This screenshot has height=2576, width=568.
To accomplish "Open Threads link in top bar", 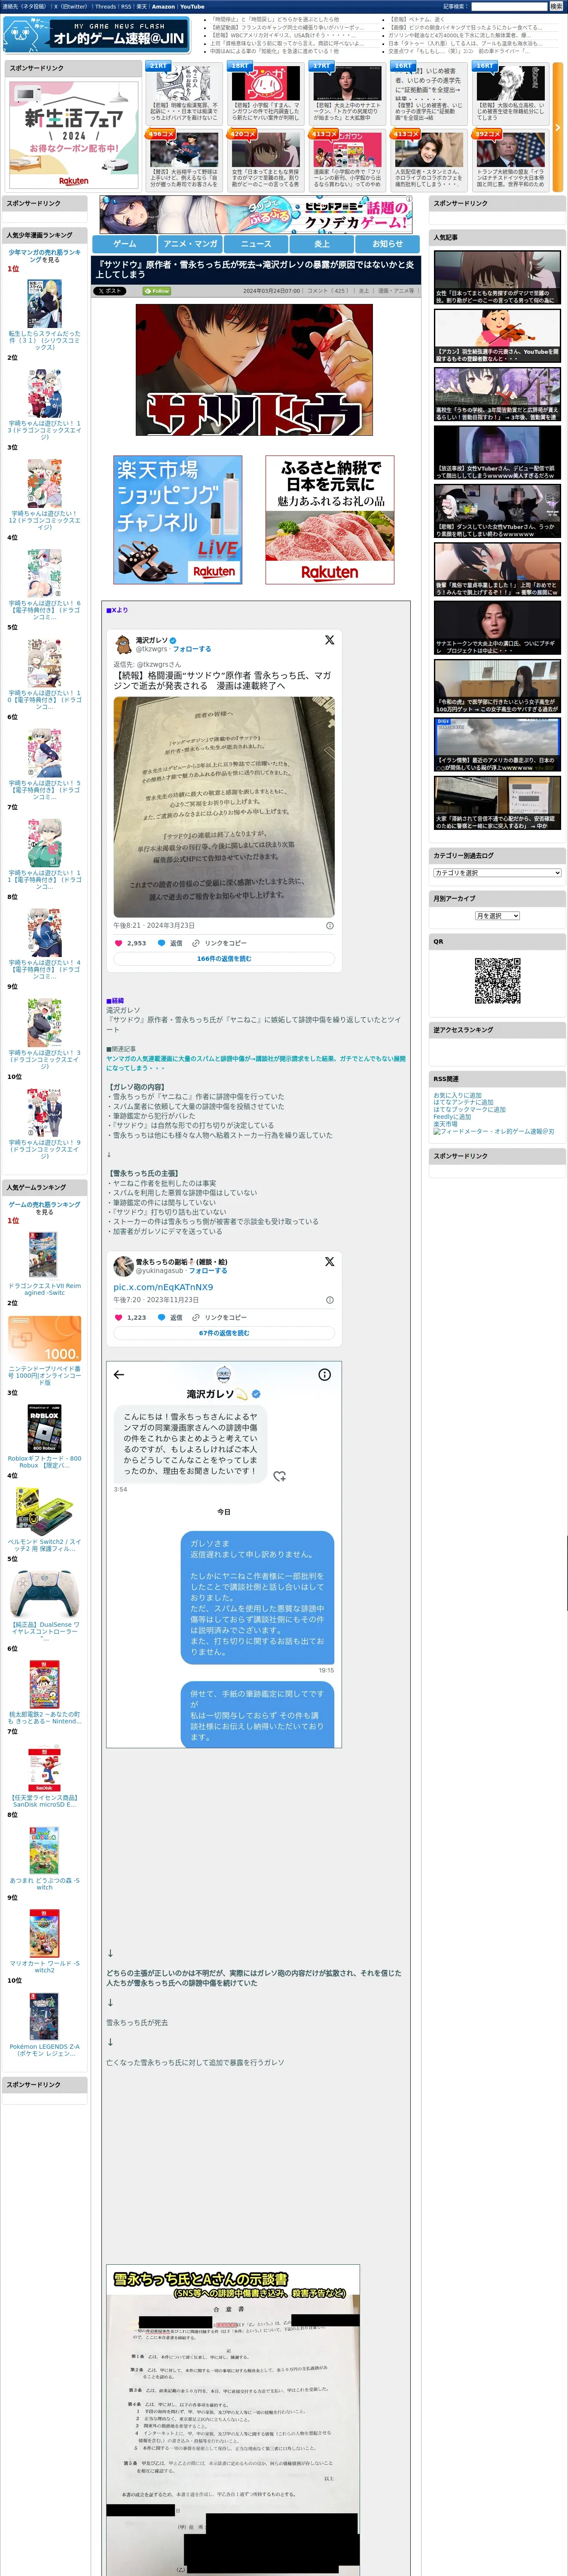I will (105, 7).
